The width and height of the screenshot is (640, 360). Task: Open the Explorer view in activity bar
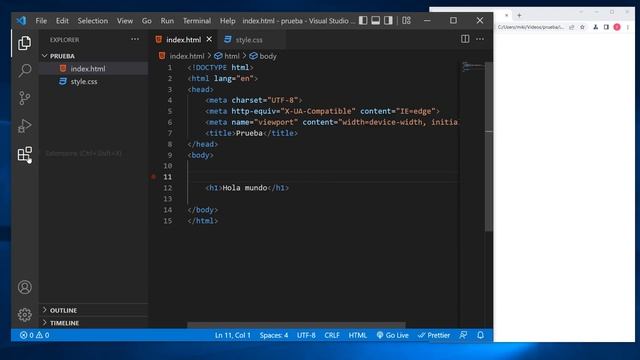click(24, 43)
